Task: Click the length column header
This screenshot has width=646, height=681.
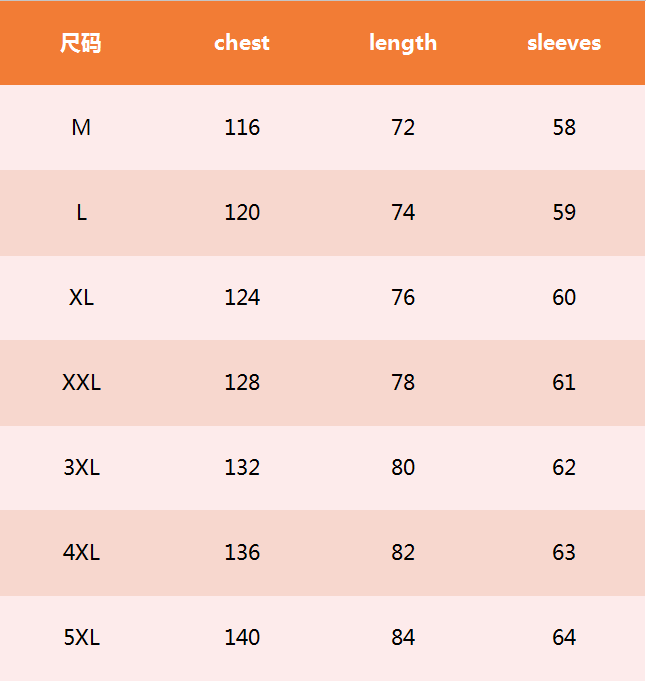Action: click(403, 44)
